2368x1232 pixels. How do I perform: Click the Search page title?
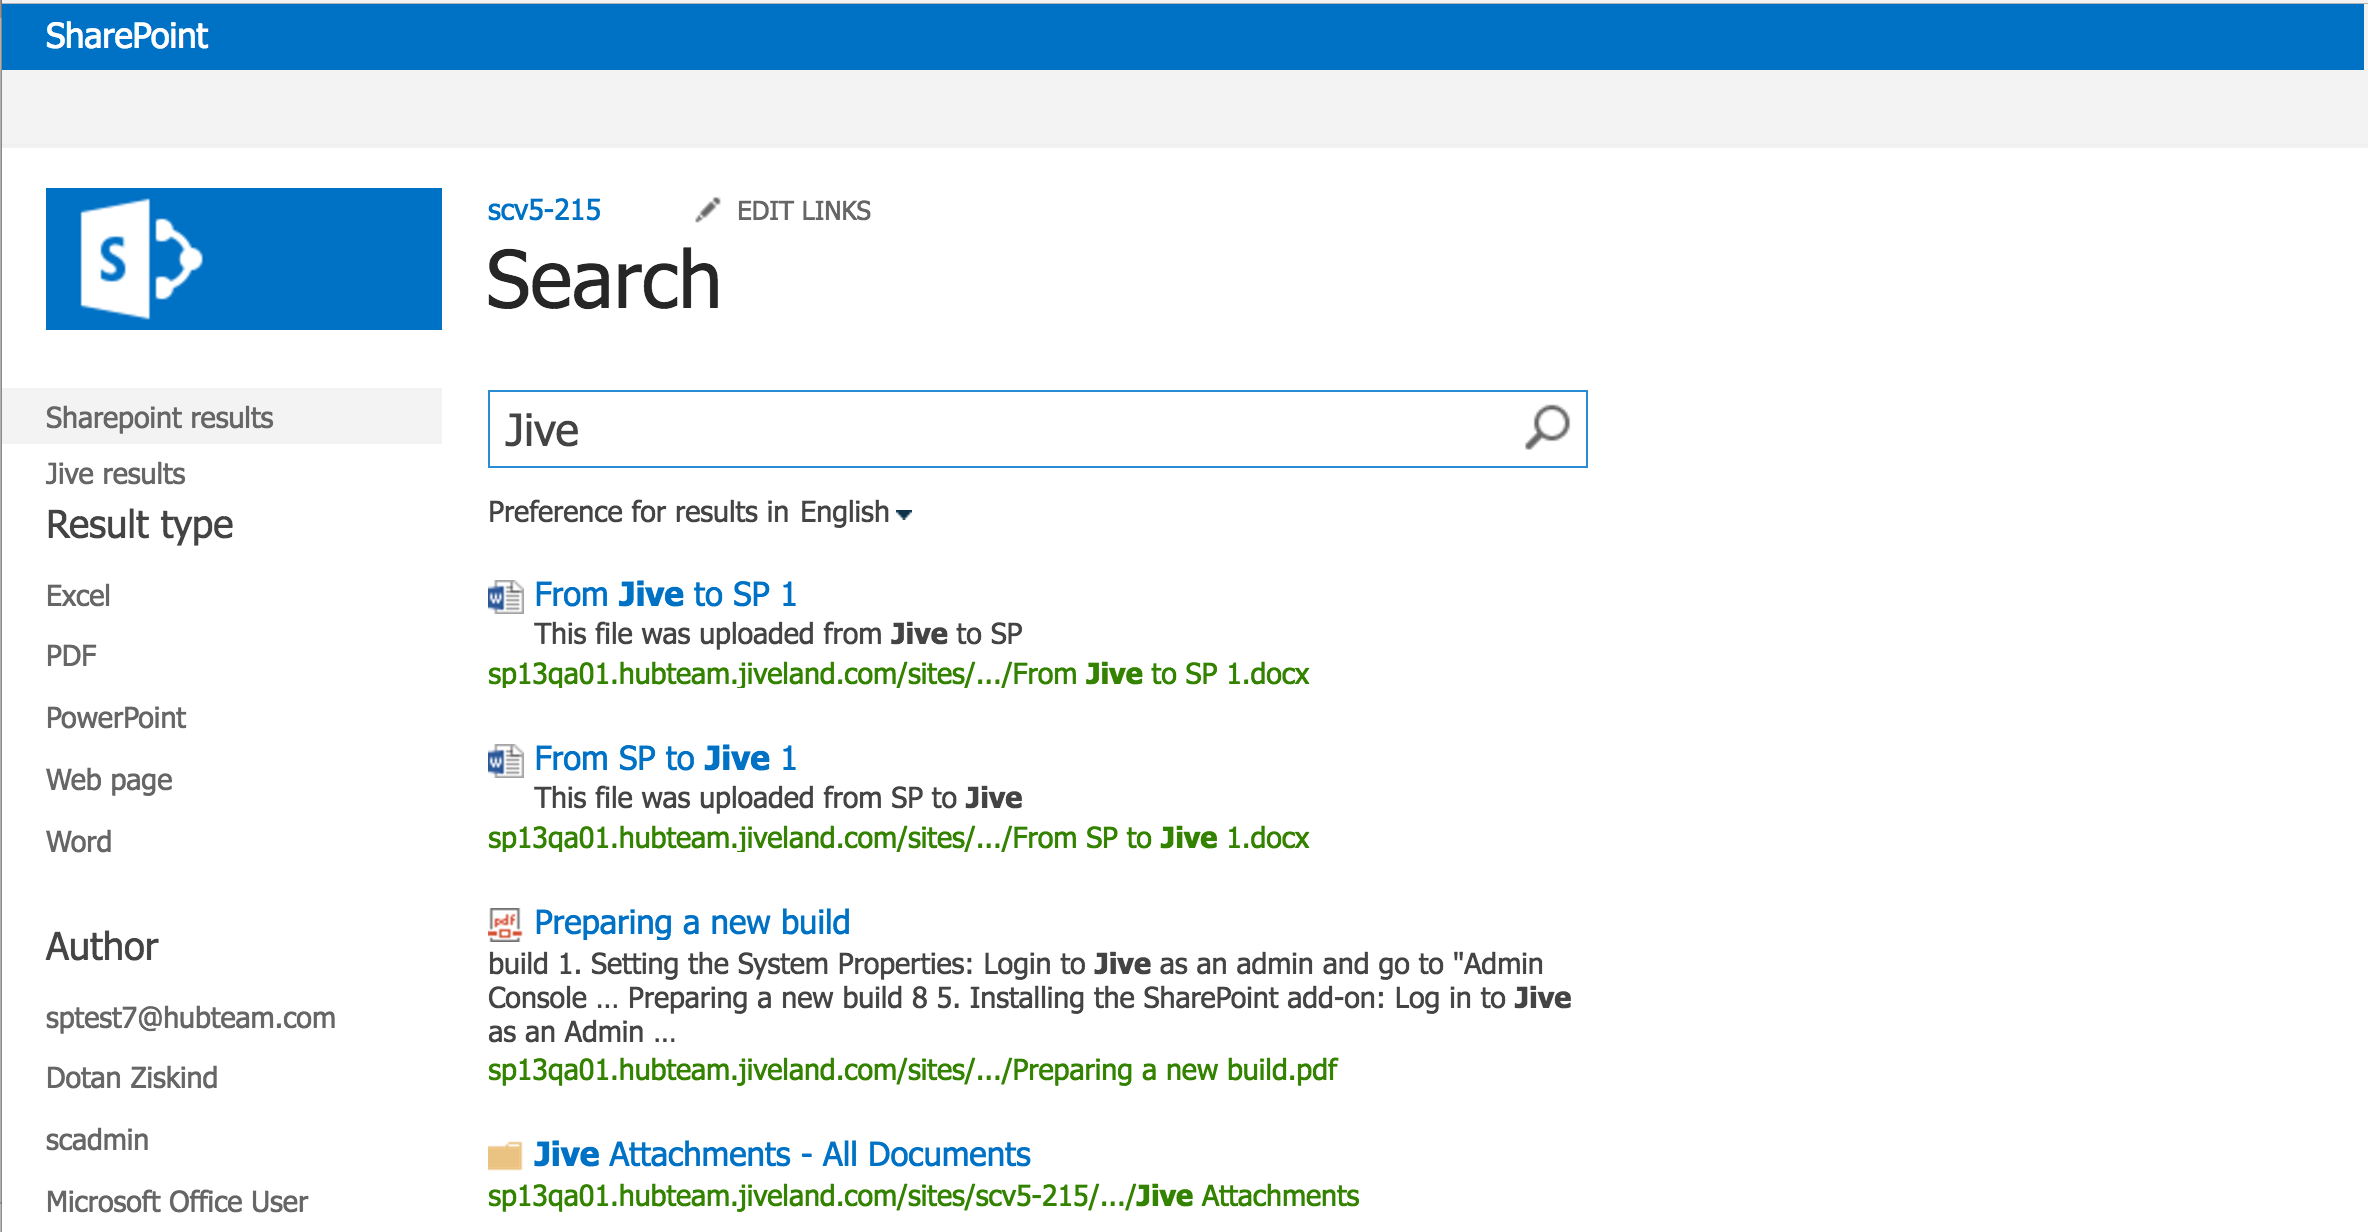pos(603,280)
